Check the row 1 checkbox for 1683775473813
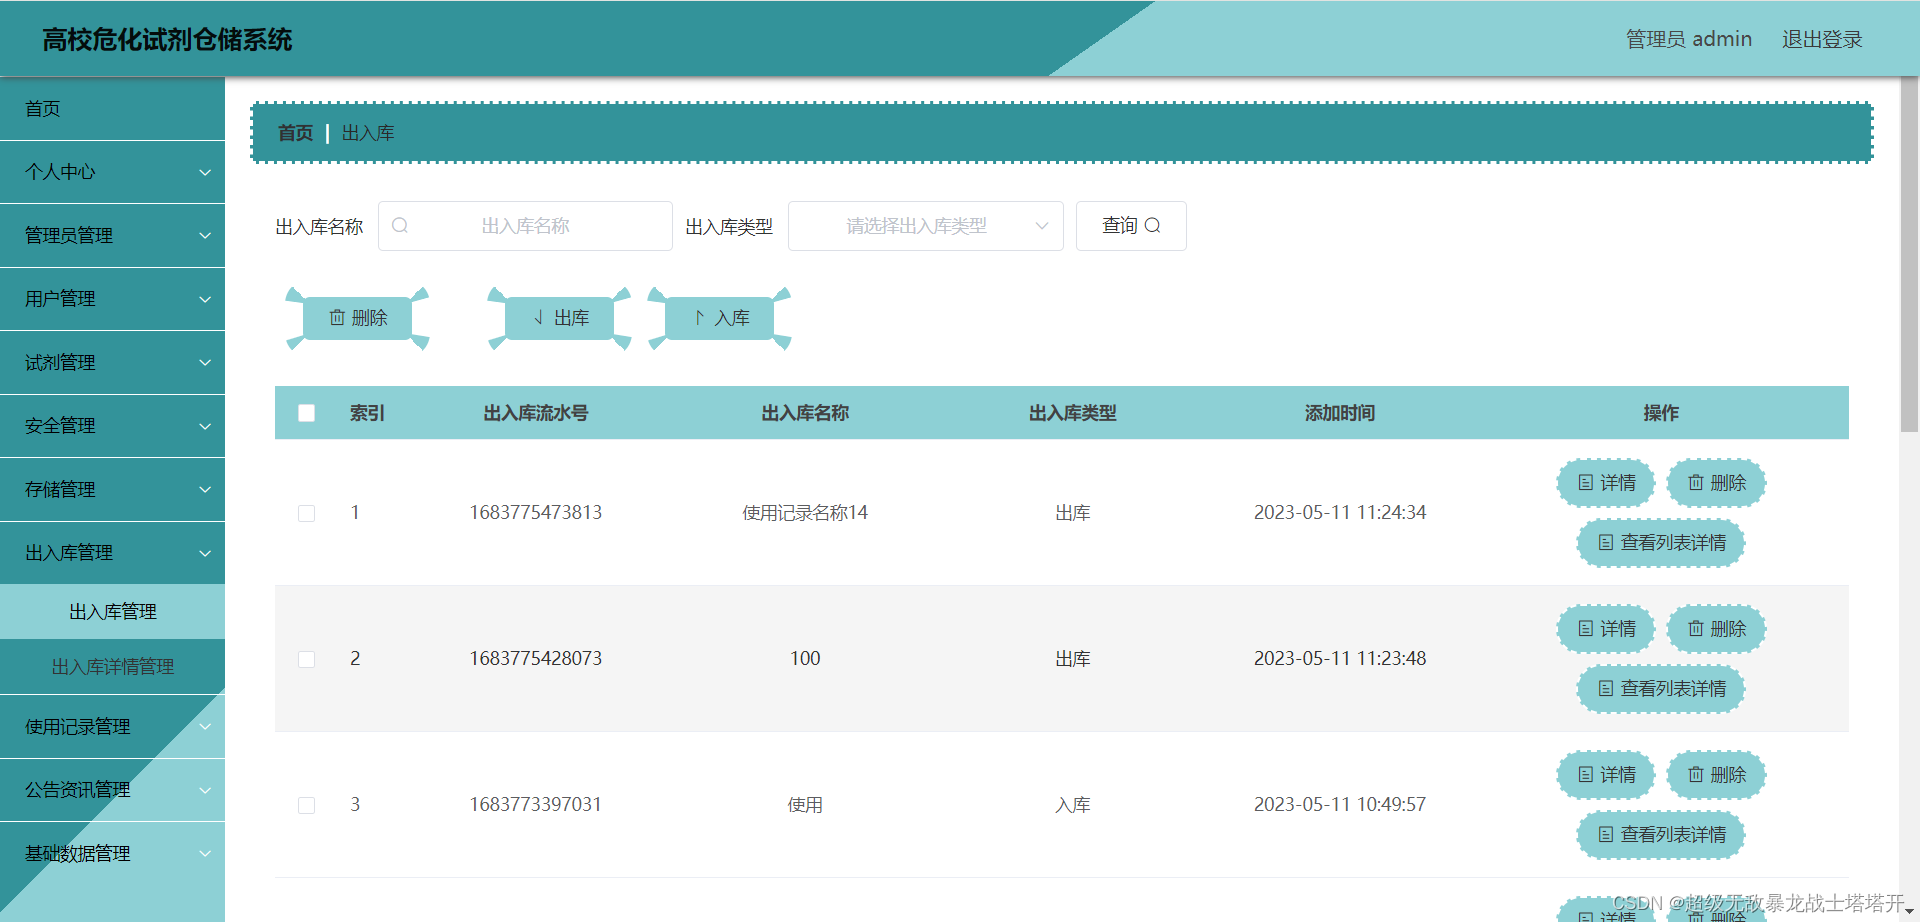This screenshot has height=922, width=1920. tap(307, 513)
